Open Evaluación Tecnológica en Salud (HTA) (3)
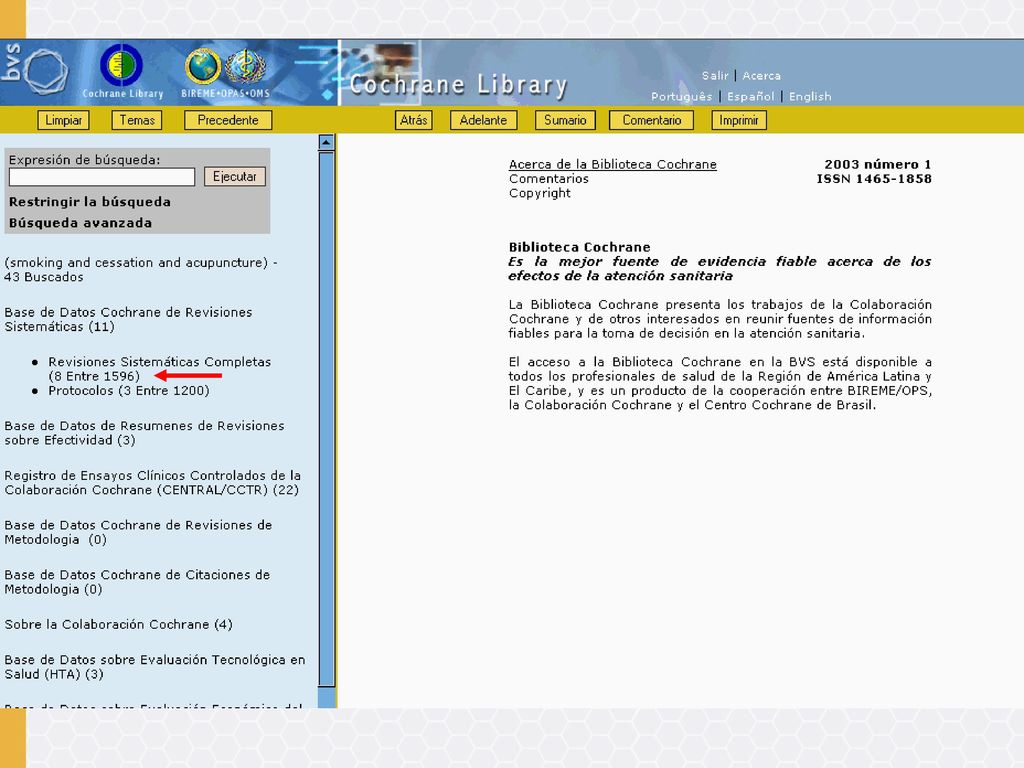 pyautogui.click(x=155, y=667)
